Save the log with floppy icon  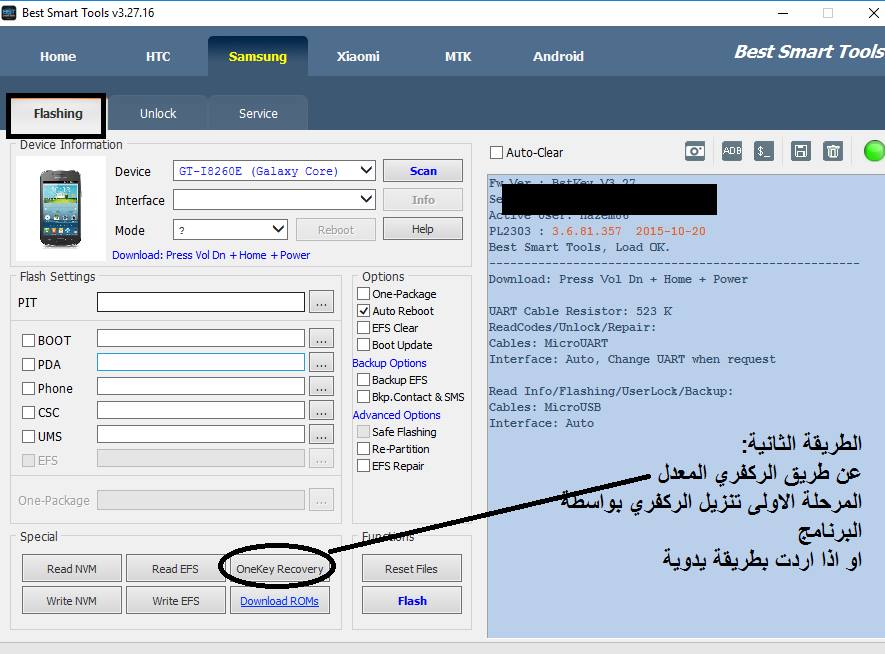click(x=800, y=151)
